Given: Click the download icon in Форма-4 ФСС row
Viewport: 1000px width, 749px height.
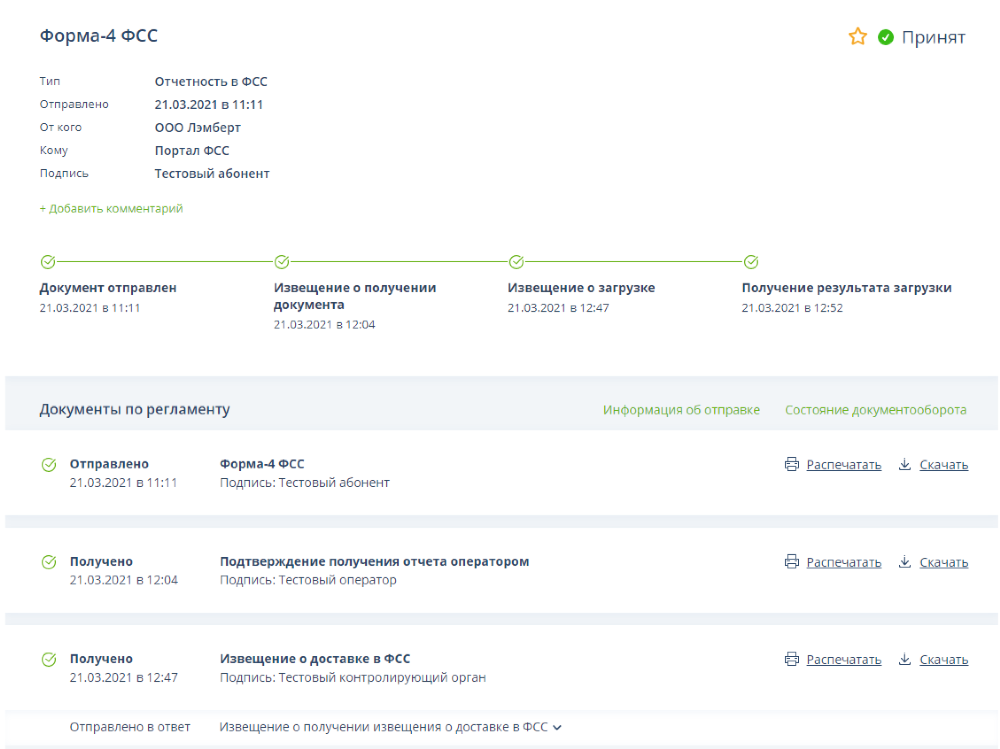Looking at the screenshot, I should [904, 464].
